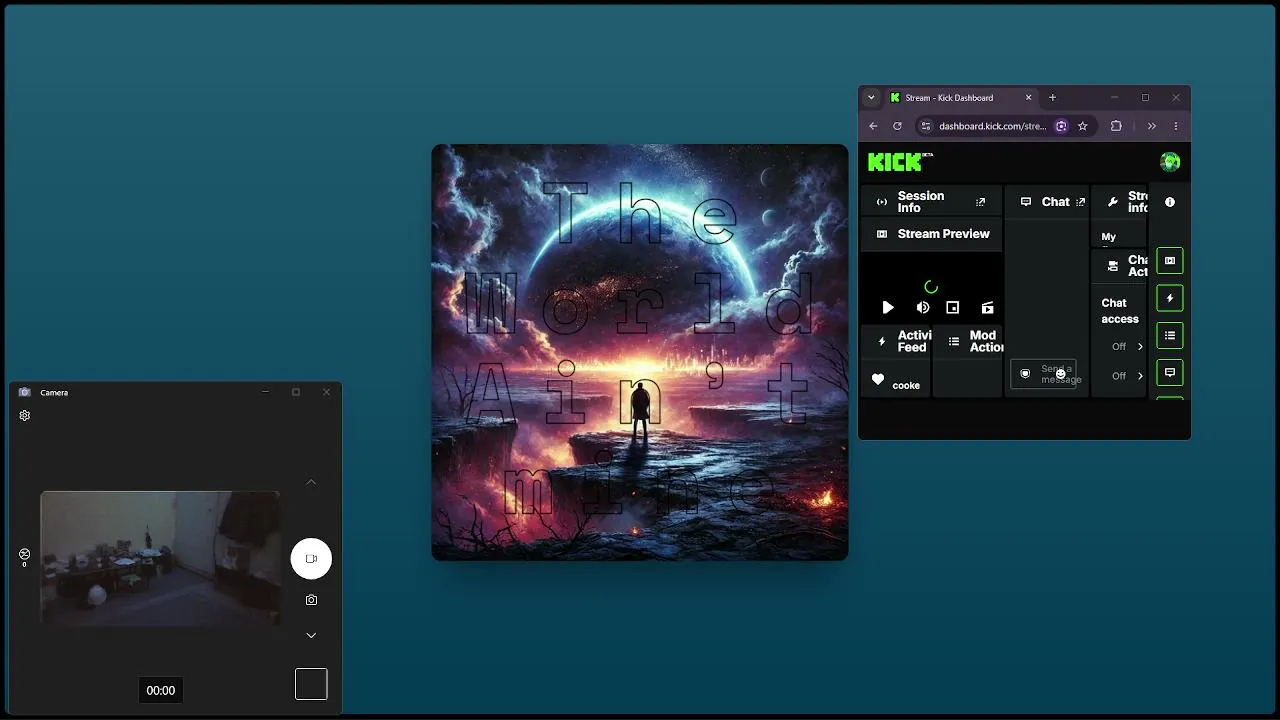Switch to photo mode in Camera
This screenshot has width=1280, height=720.
click(311, 600)
